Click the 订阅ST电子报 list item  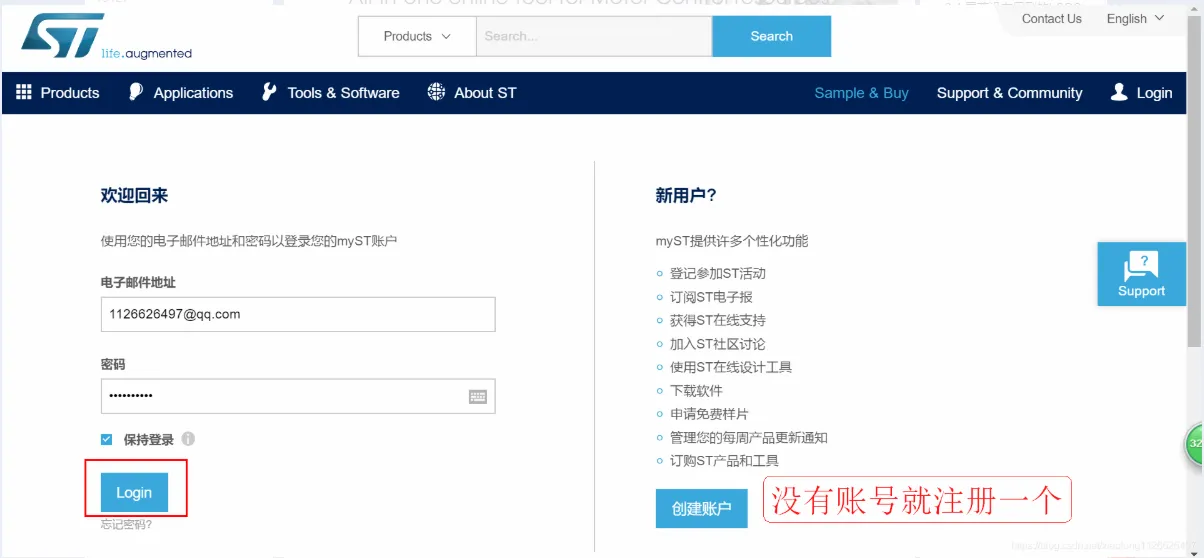pyautogui.click(x=711, y=297)
